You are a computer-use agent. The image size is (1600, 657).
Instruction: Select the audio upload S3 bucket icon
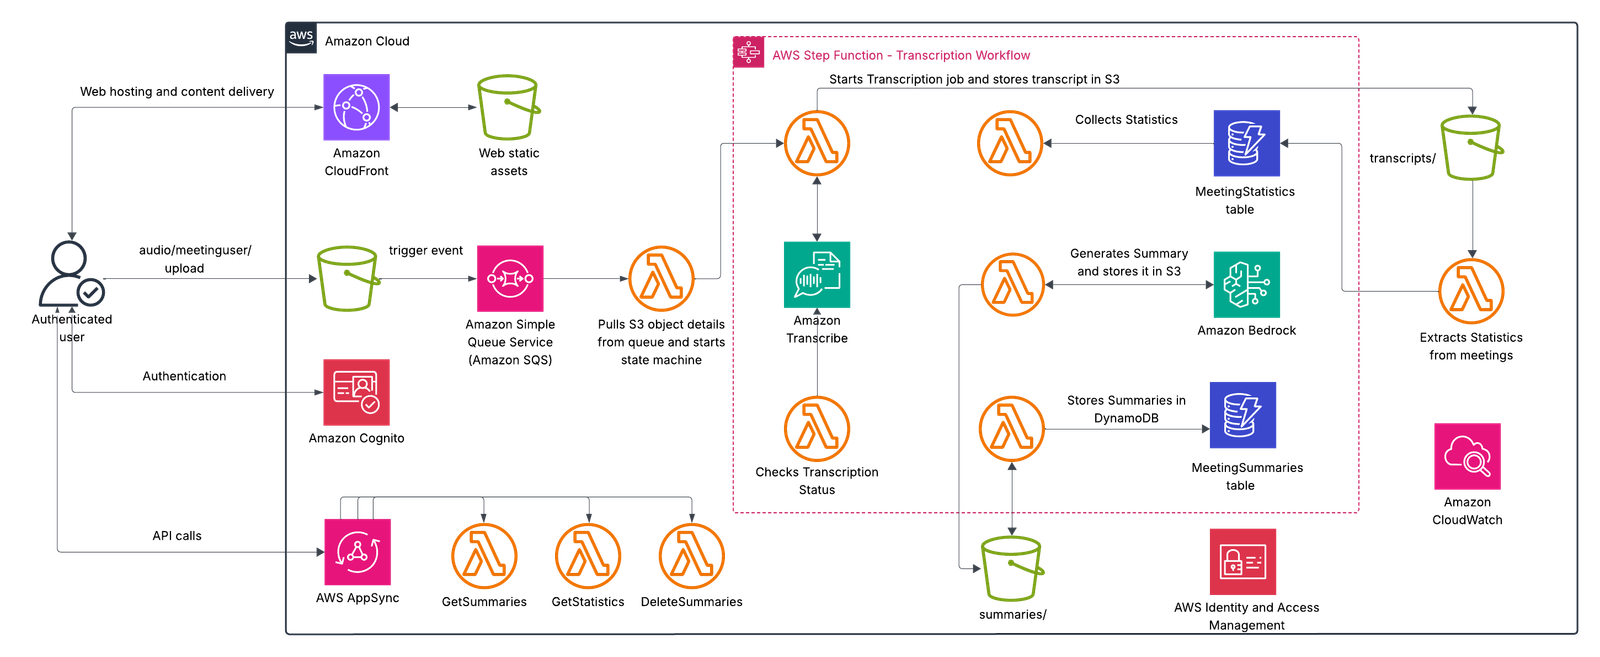click(x=348, y=278)
